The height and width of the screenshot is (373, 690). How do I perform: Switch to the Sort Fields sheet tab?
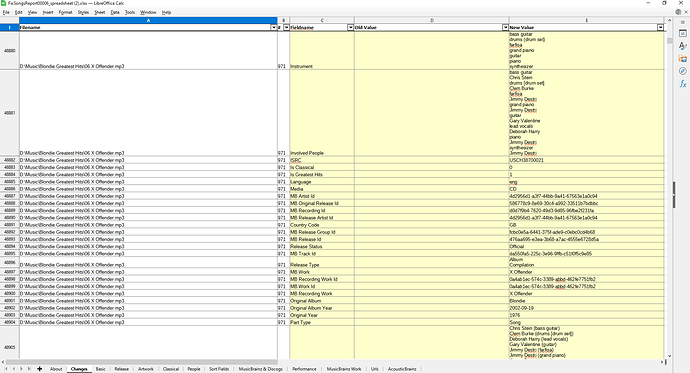coord(219,369)
